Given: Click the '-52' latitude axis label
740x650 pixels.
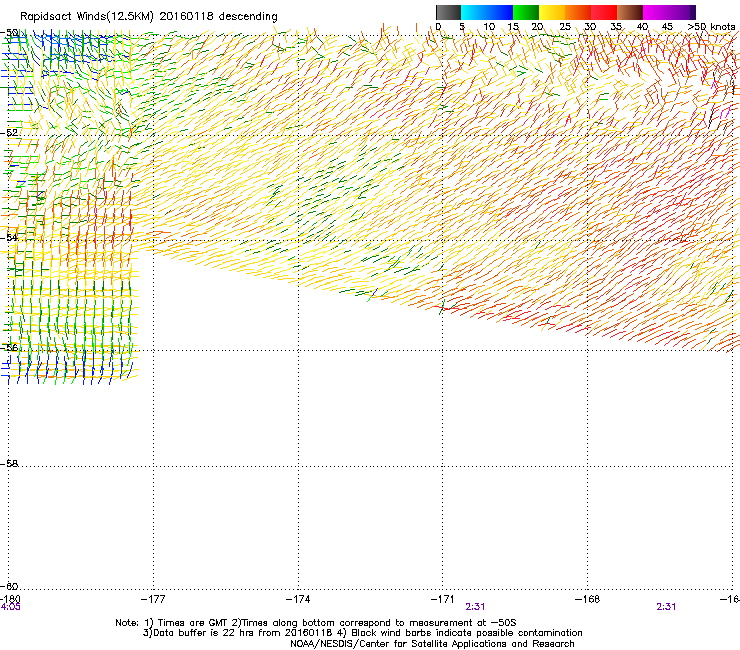Looking at the screenshot, I should [9, 133].
